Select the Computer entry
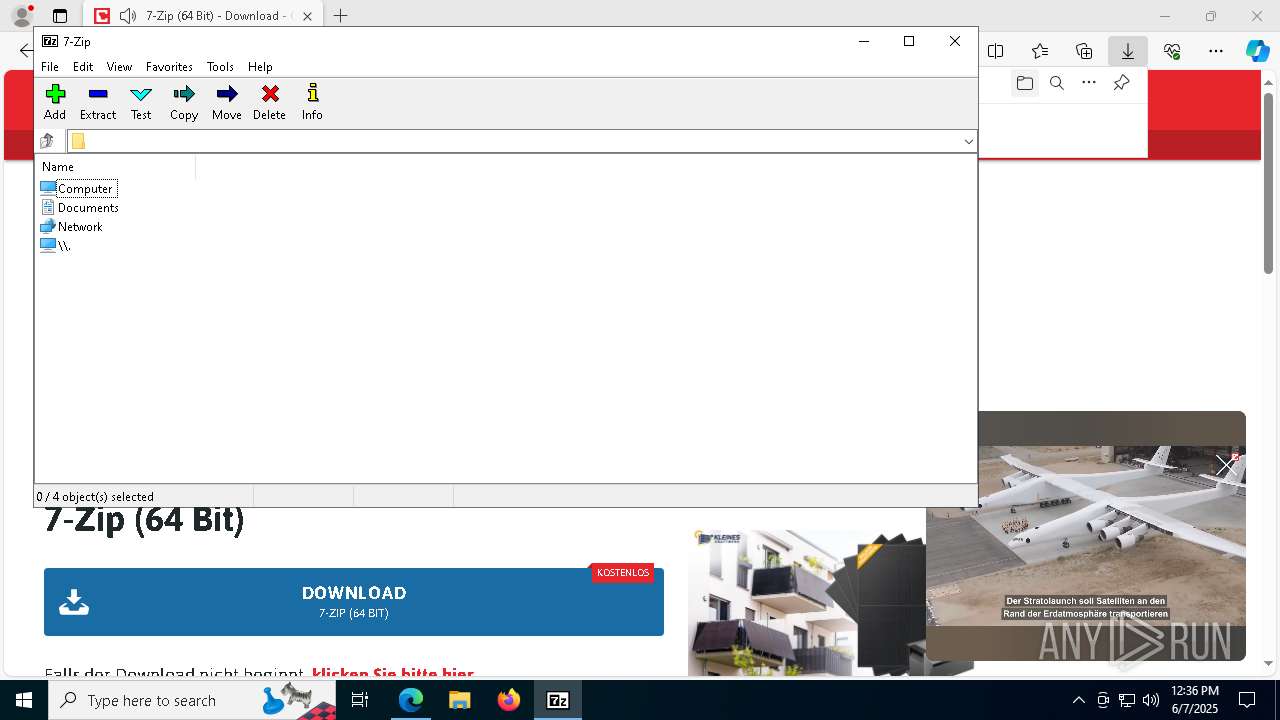Viewport: 1280px width, 720px height. (x=78, y=188)
